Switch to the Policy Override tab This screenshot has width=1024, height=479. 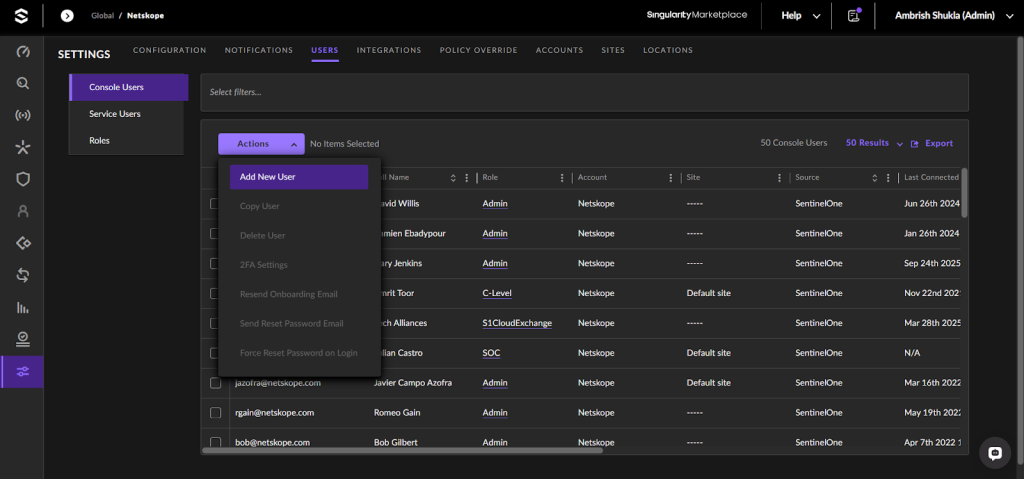pyautogui.click(x=479, y=50)
